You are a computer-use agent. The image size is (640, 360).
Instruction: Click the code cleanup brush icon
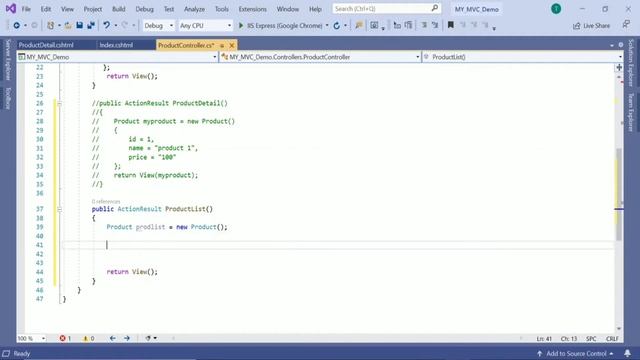point(148,338)
